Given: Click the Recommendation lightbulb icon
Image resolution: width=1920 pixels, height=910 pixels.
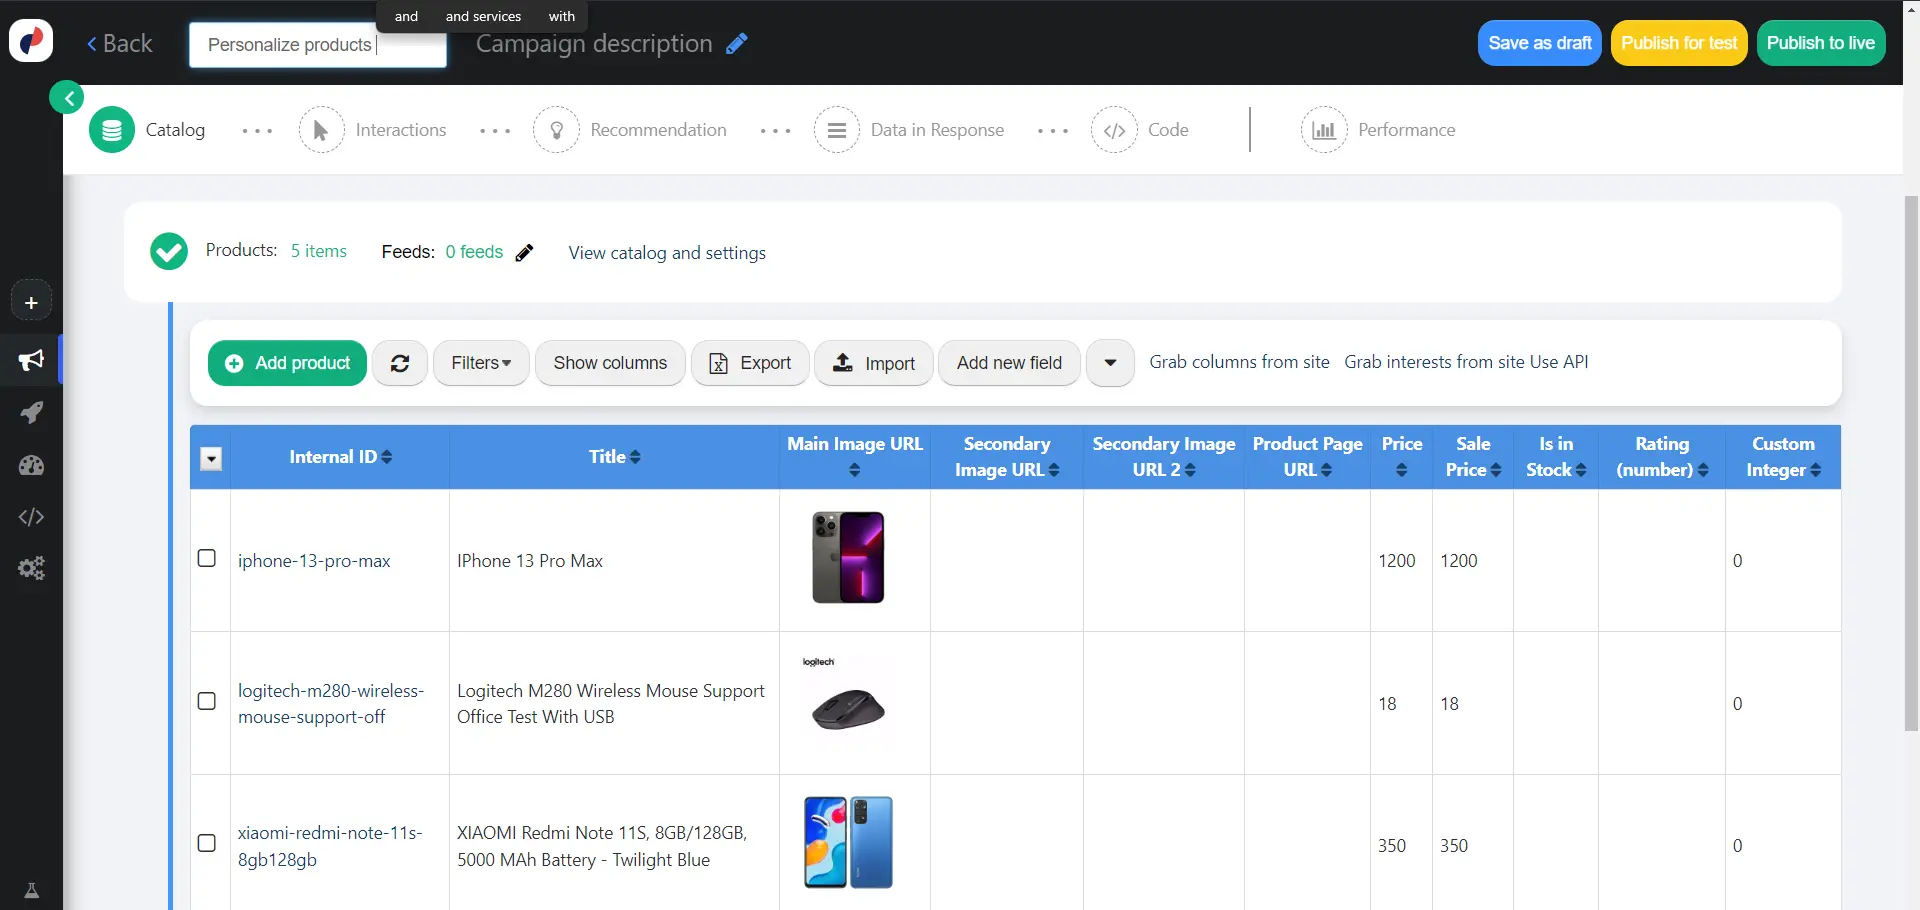Looking at the screenshot, I should 556,130.
